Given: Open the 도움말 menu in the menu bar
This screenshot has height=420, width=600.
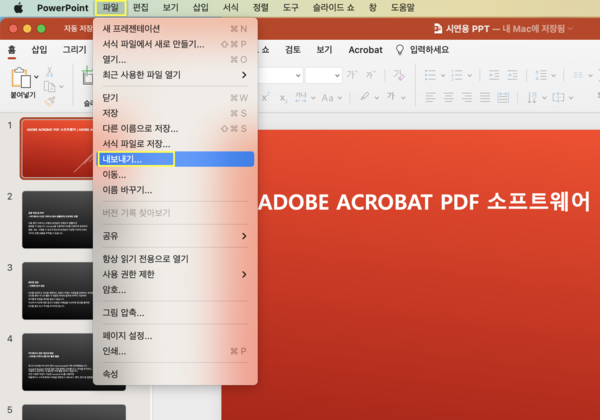Looking at the screenshot, I should click(402, 8).
